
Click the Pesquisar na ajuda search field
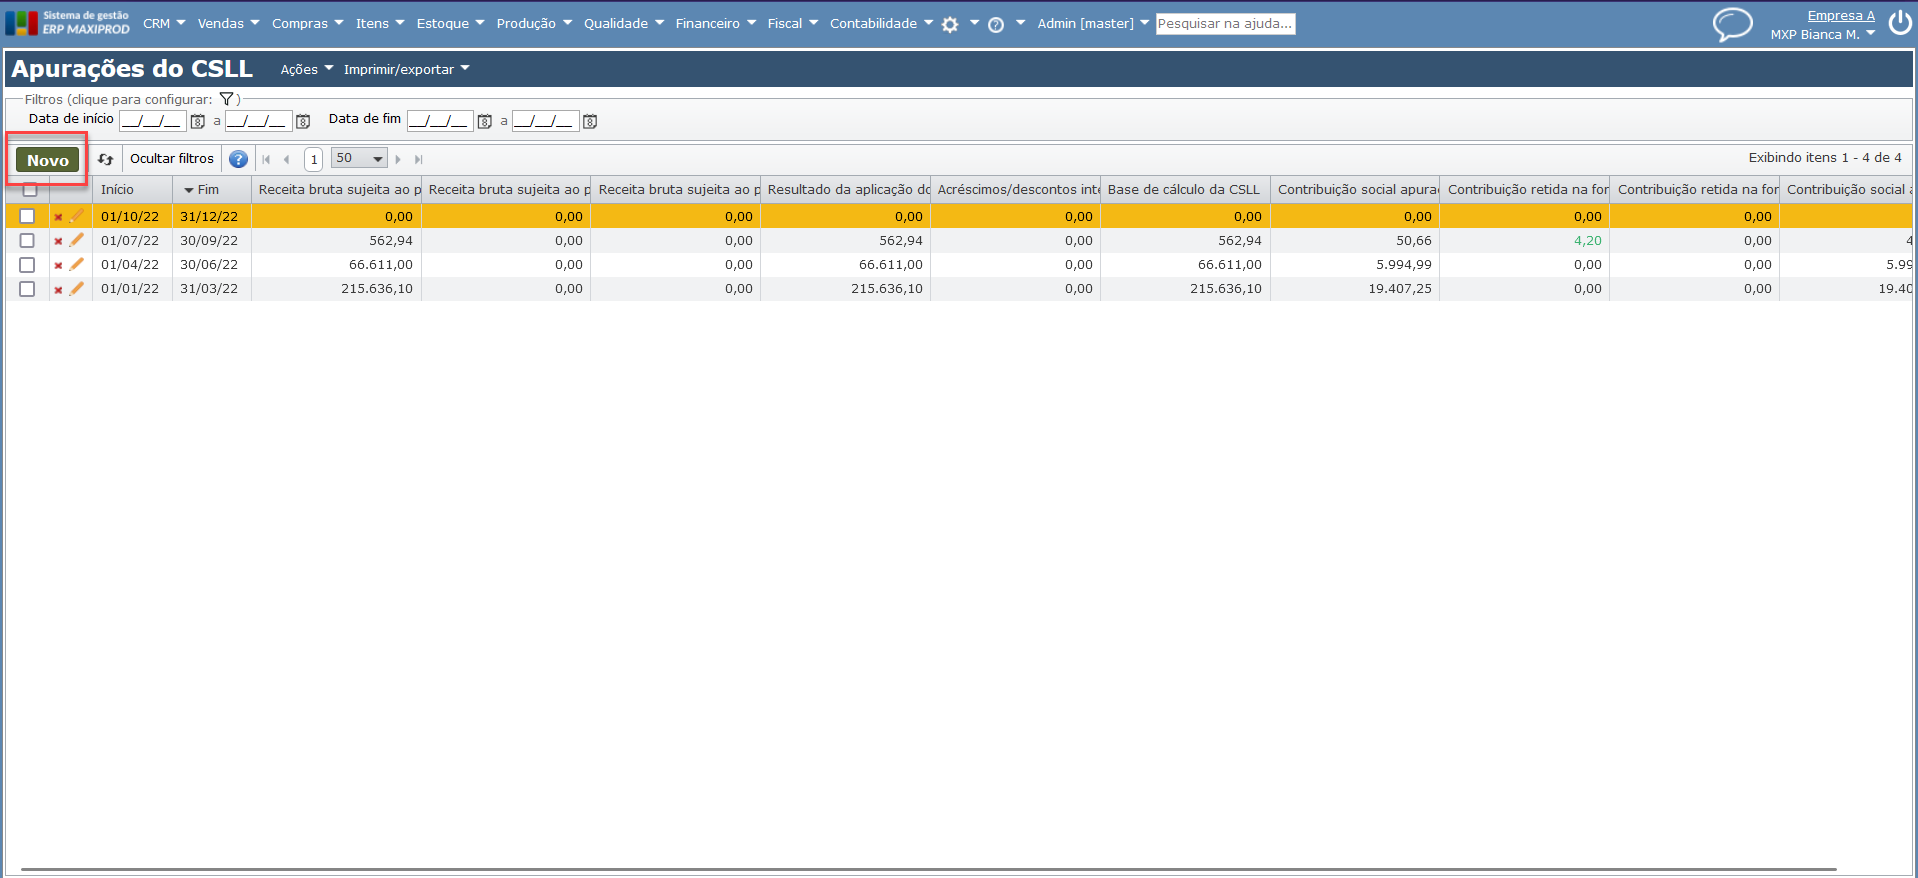point(1225,24)
